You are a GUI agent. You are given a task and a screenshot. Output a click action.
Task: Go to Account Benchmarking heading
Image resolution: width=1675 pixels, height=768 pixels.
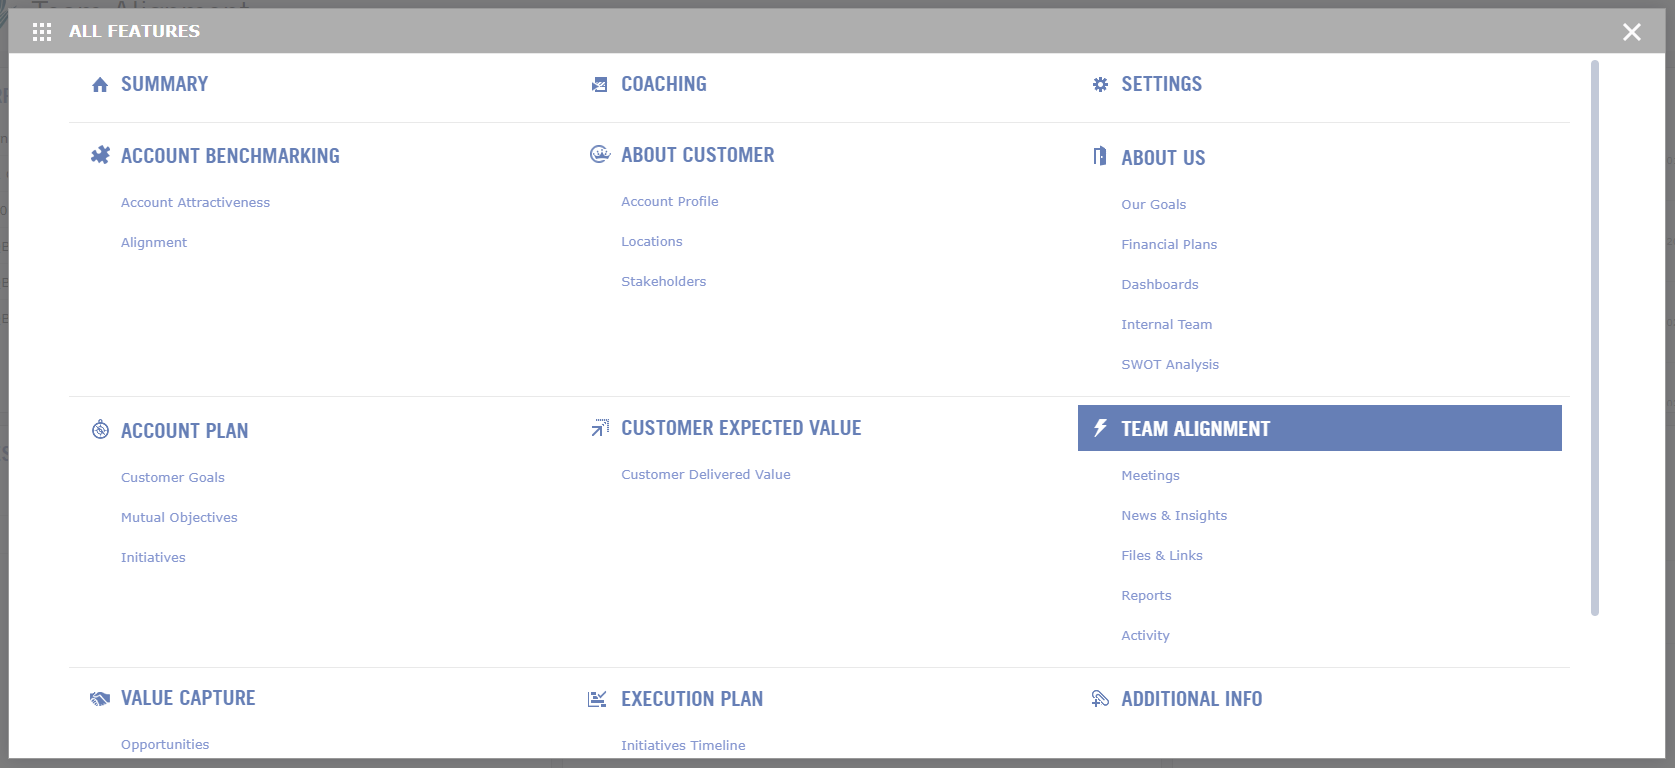[x=230, y=156]
